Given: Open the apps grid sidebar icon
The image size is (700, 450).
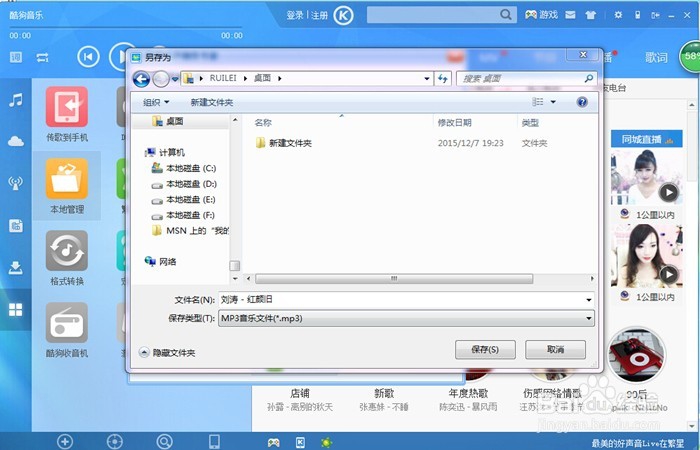Looking at the screenshot, I should click(16, 309).
